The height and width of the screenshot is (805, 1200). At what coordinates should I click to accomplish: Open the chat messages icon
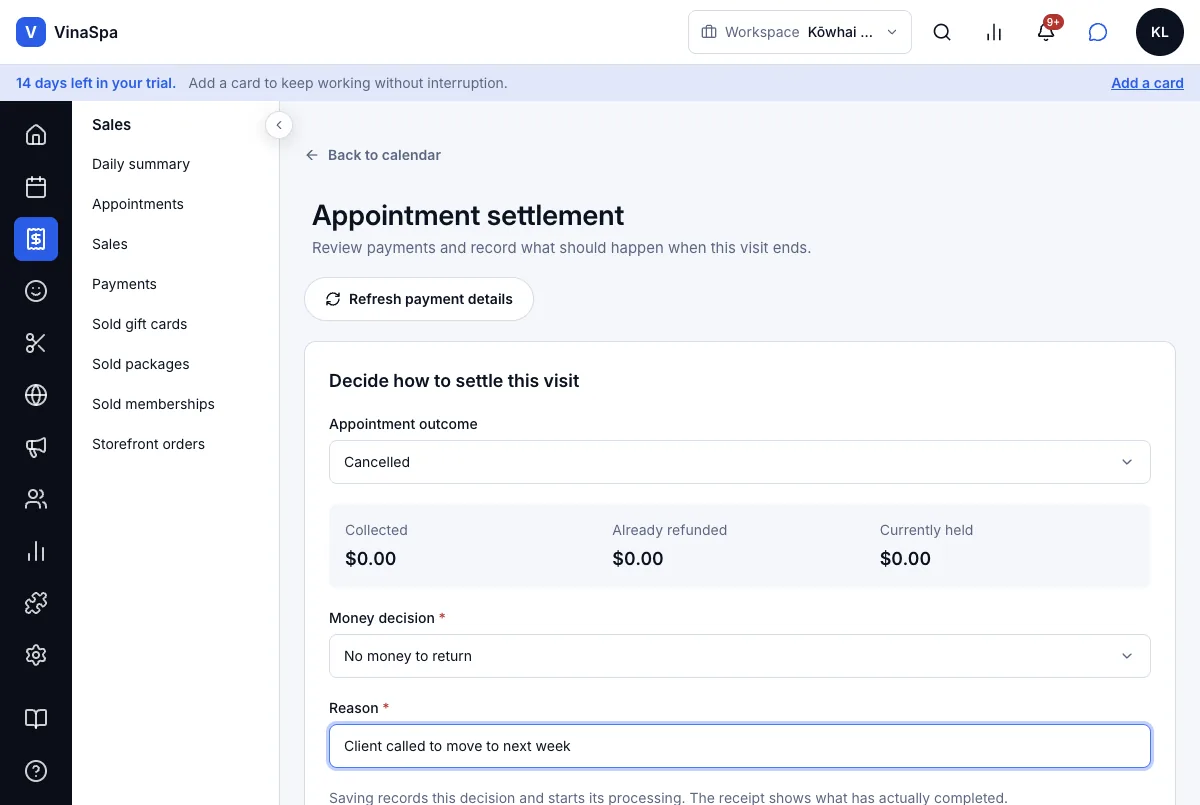(x=1098, y=32)
